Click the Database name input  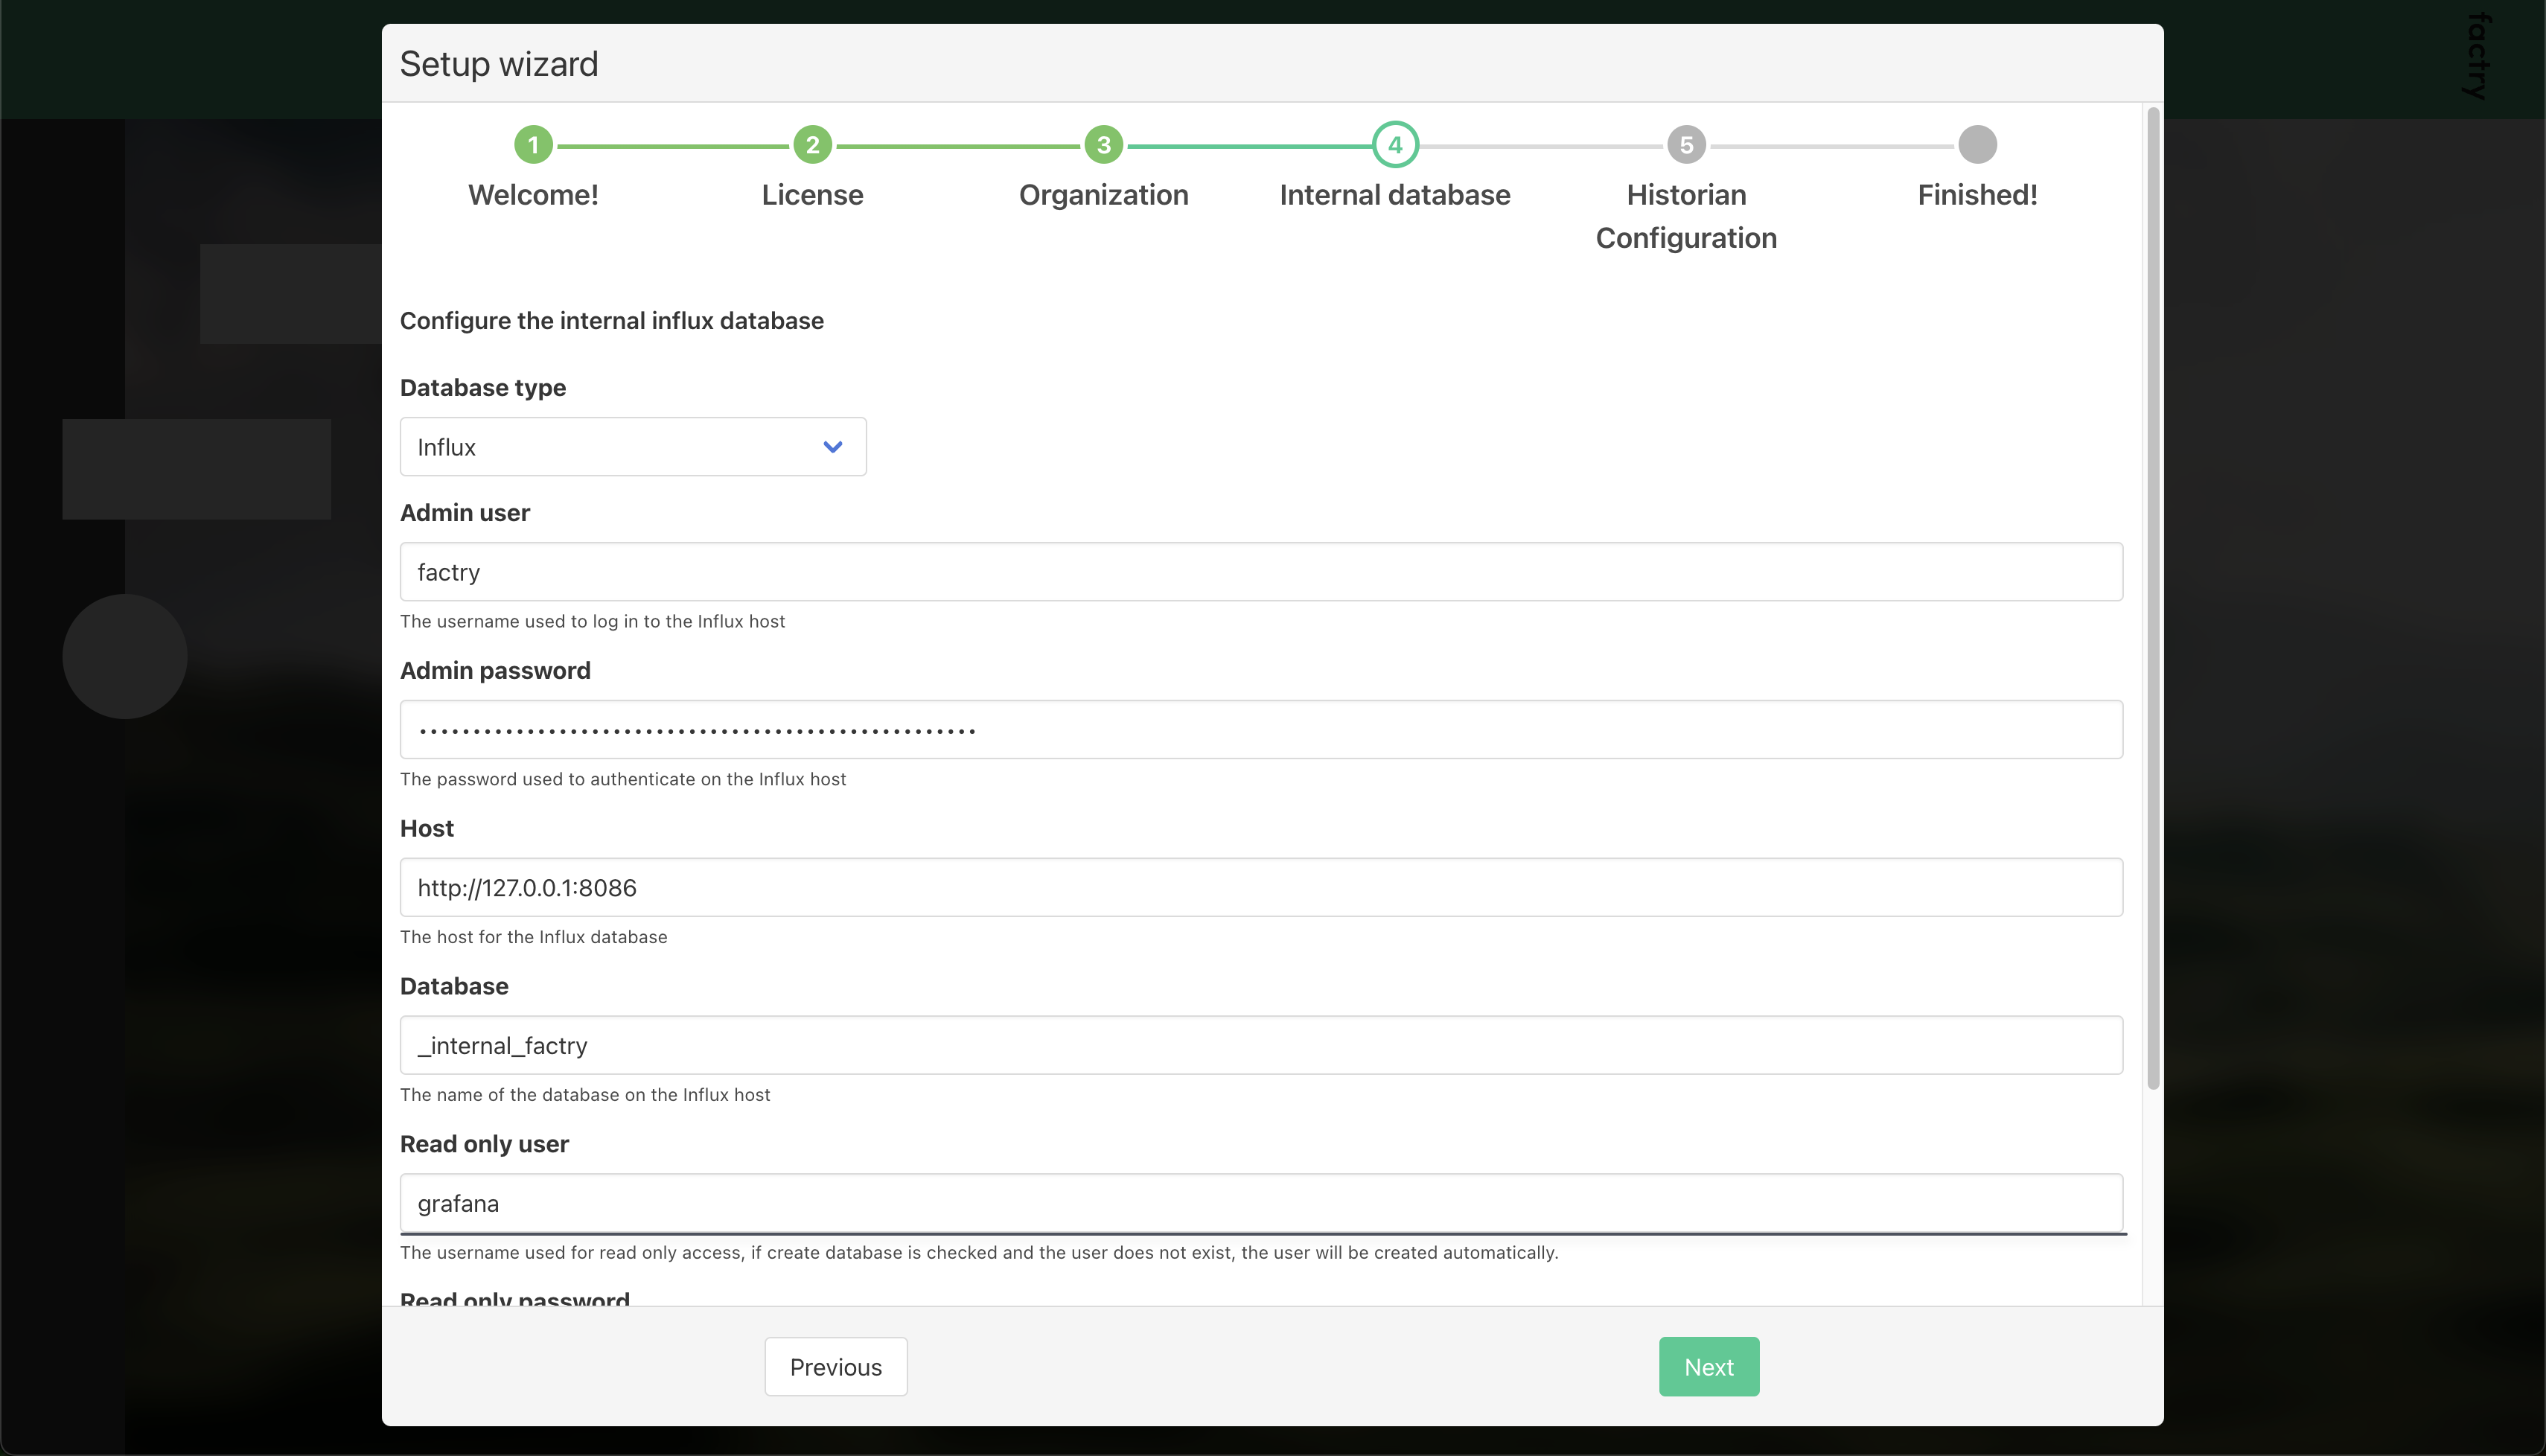(1261, 1045)
